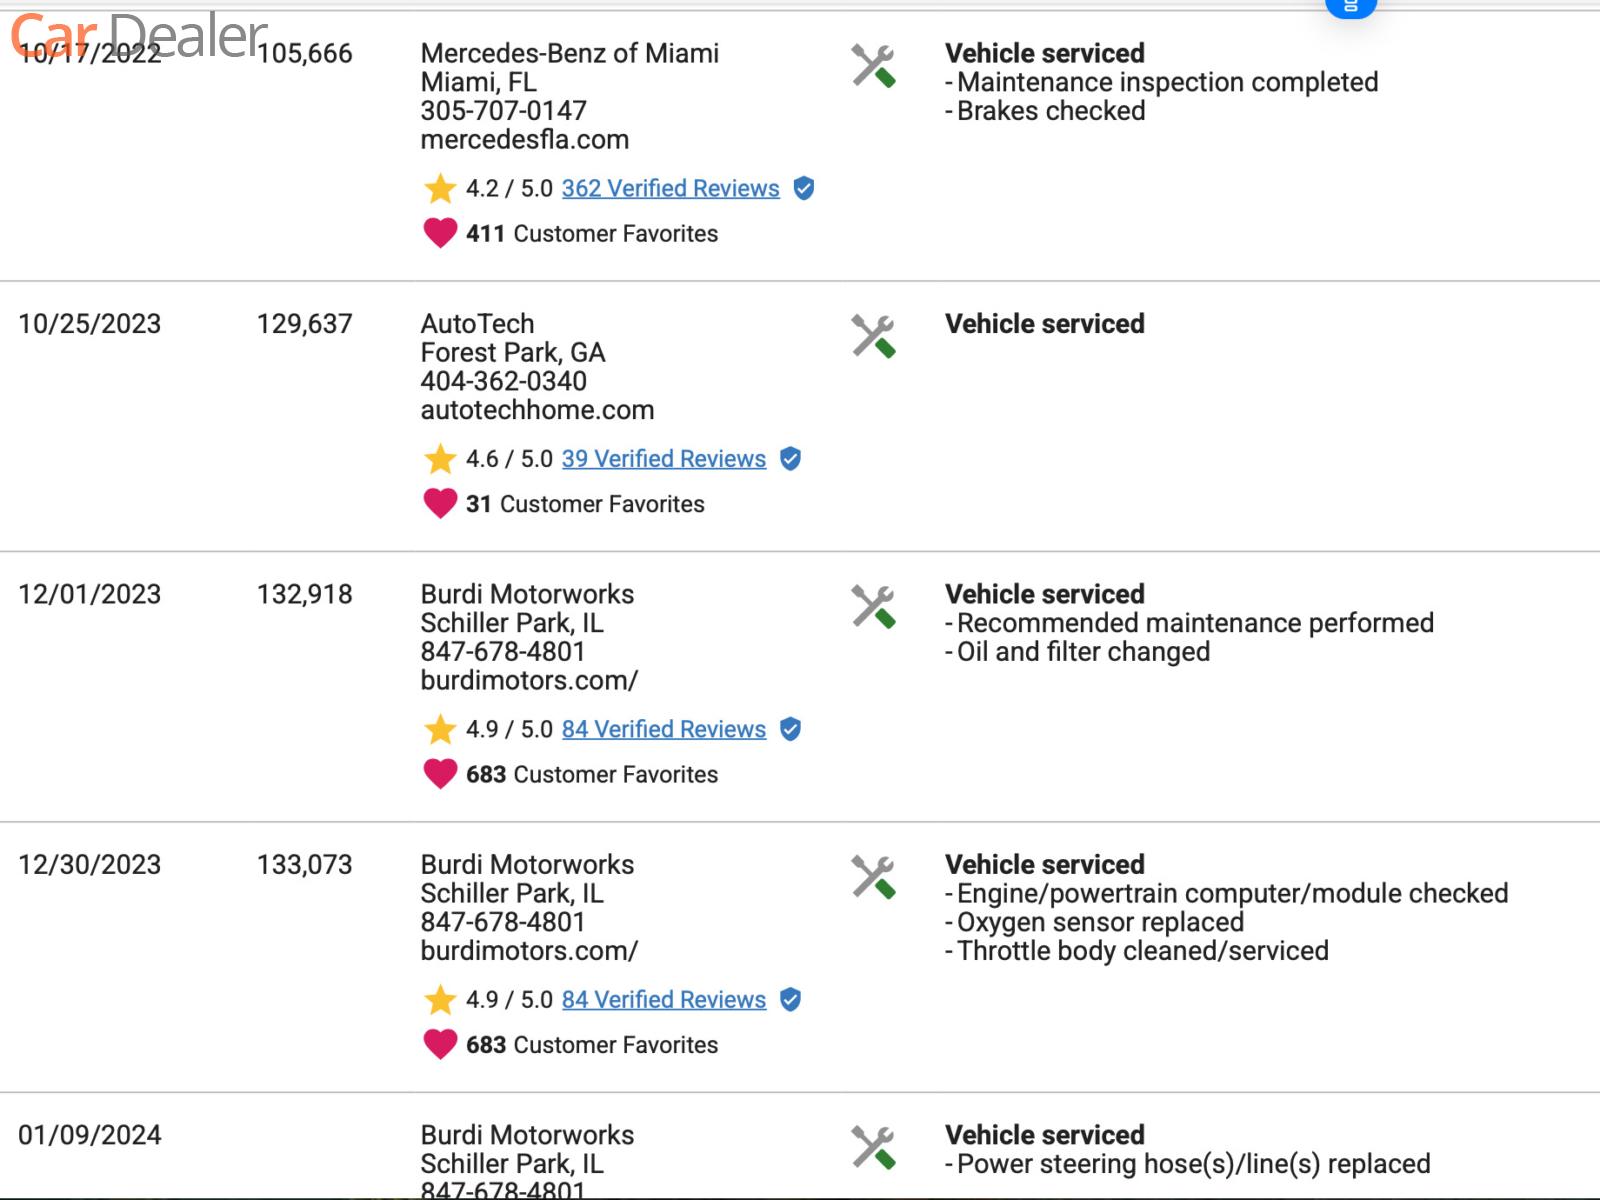Click heart icon beside 411 Customer Favorites
Viewport: 1600px width, 1200px height.
440,233
